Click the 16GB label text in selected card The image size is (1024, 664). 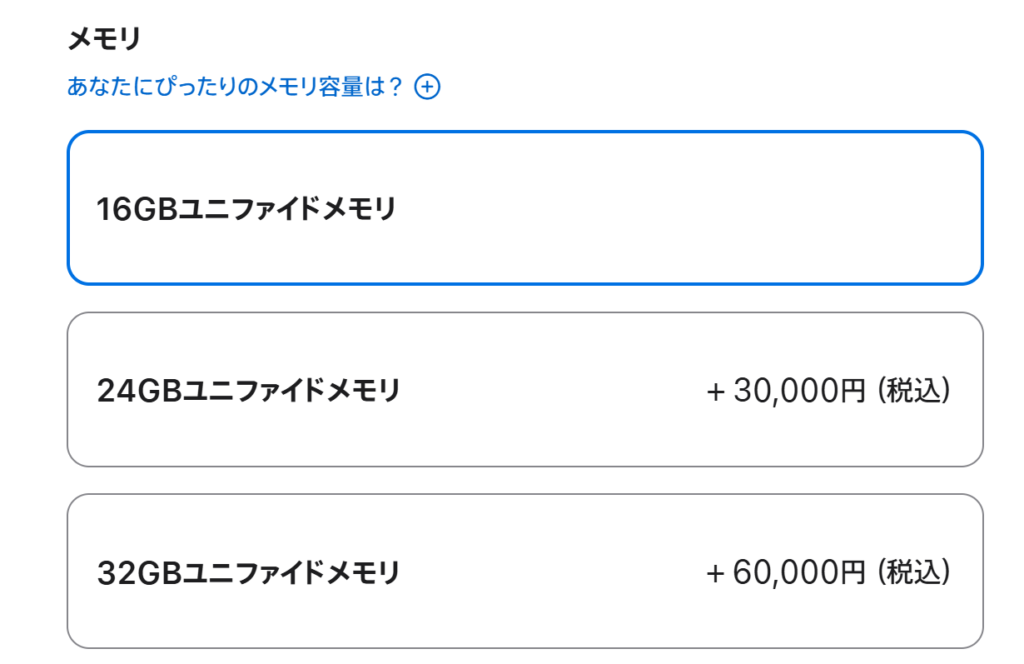246,210
